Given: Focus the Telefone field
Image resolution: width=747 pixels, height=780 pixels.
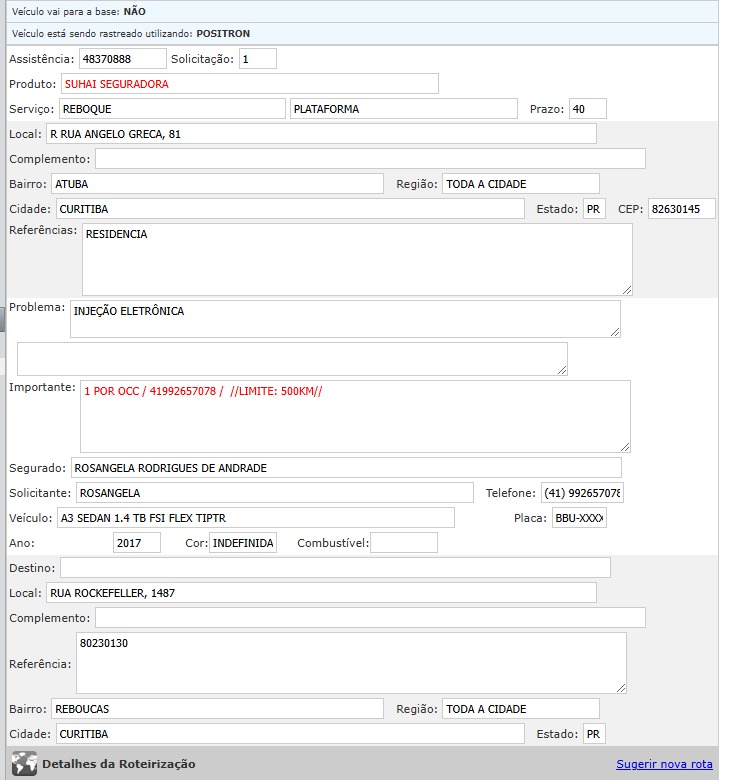Looking at the screenshot, I should click(x=582, y=492).
